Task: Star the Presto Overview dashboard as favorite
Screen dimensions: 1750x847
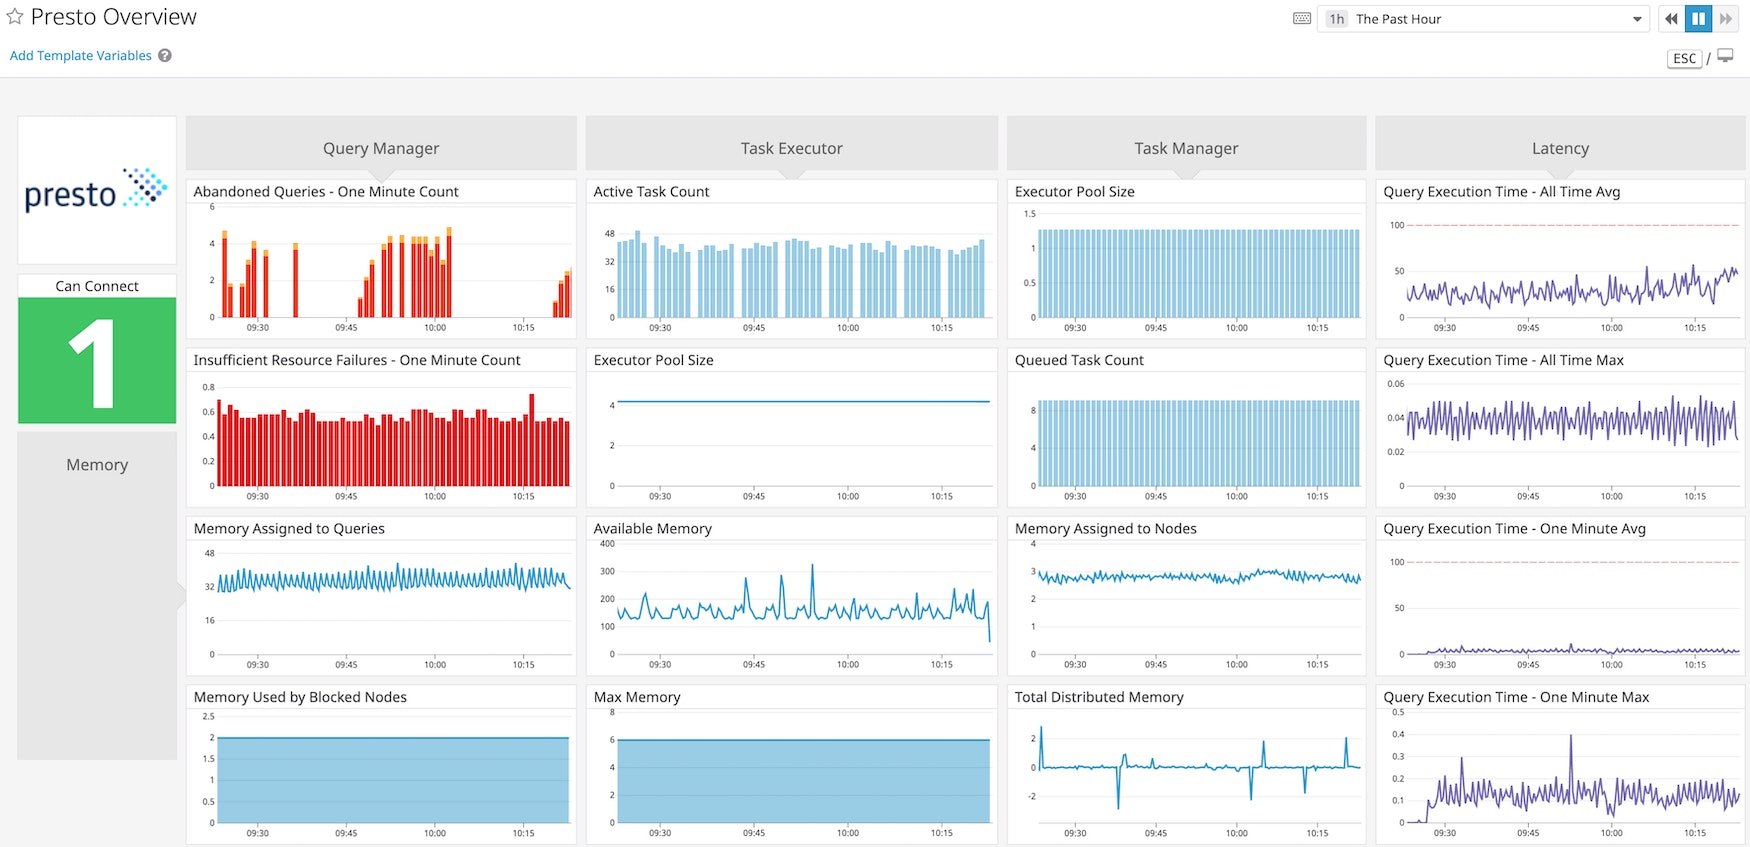Action: [15, 17]
